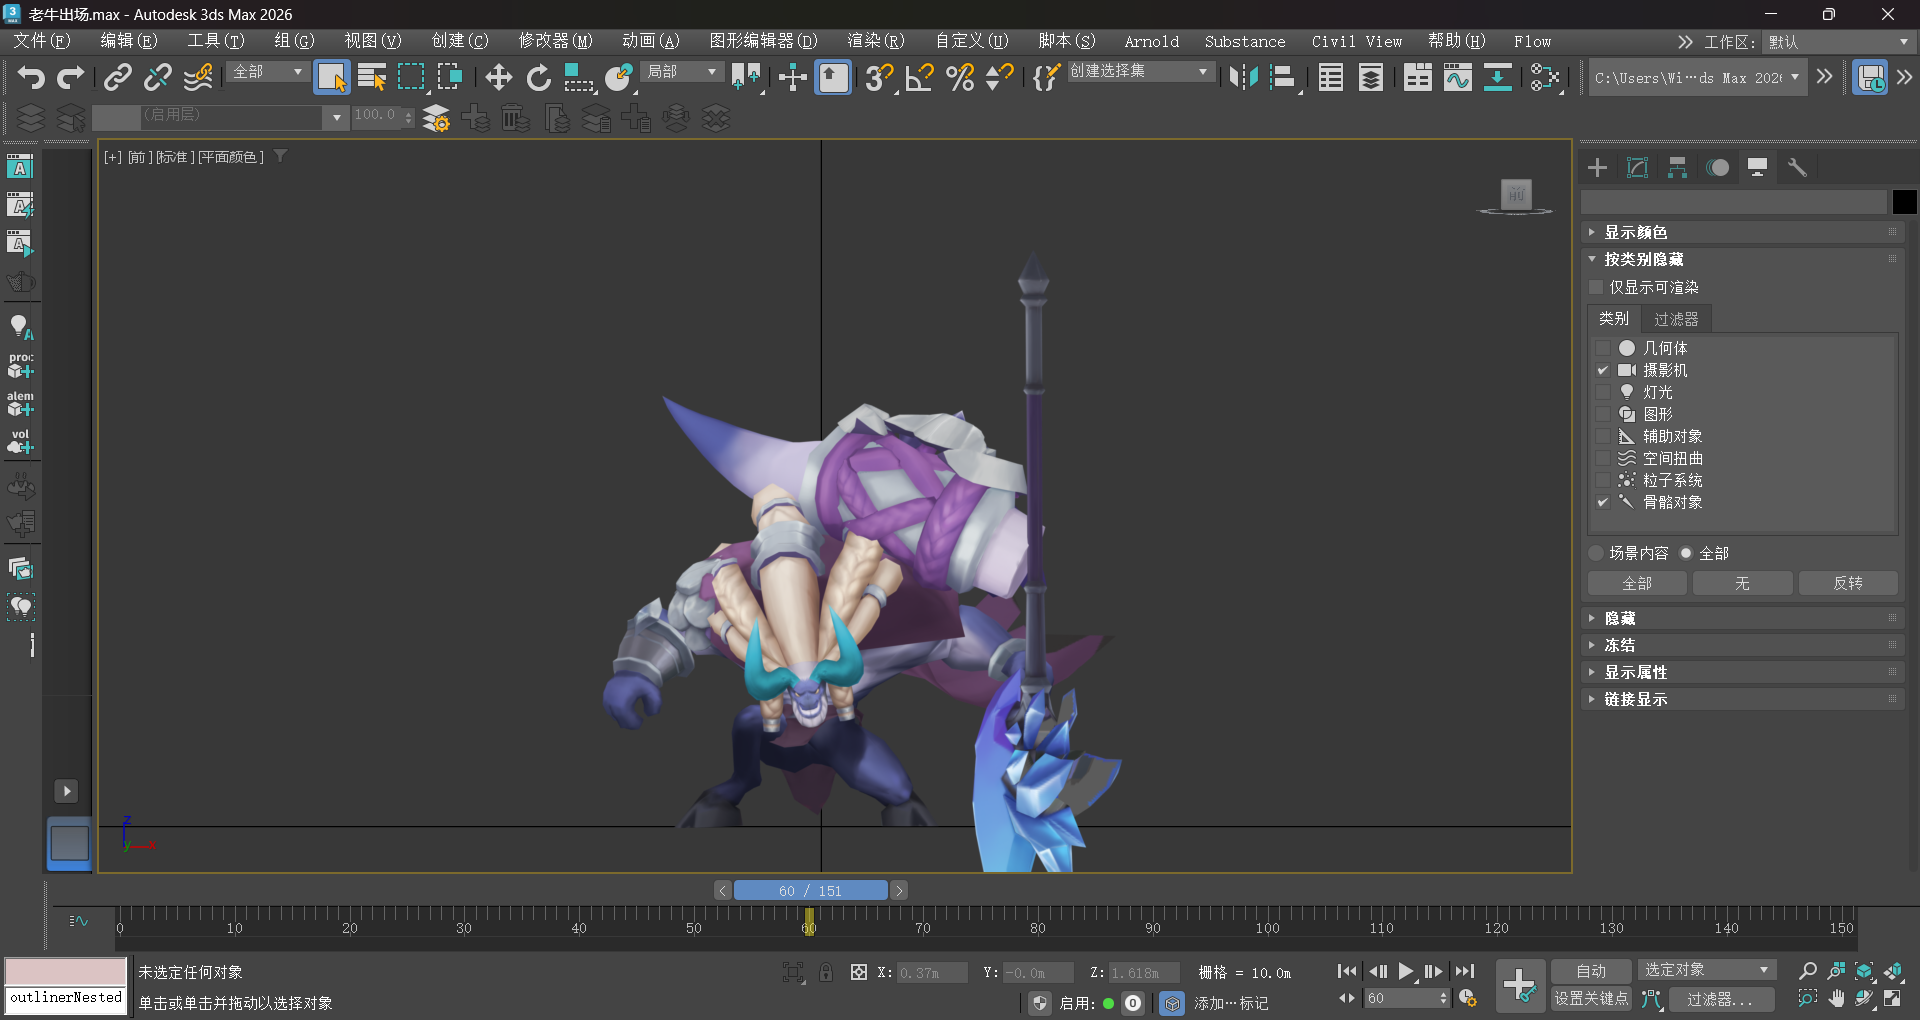Viewport: 1920px width, 1020px height.
Task: Click the 无 button
Action: point(1742,583)
